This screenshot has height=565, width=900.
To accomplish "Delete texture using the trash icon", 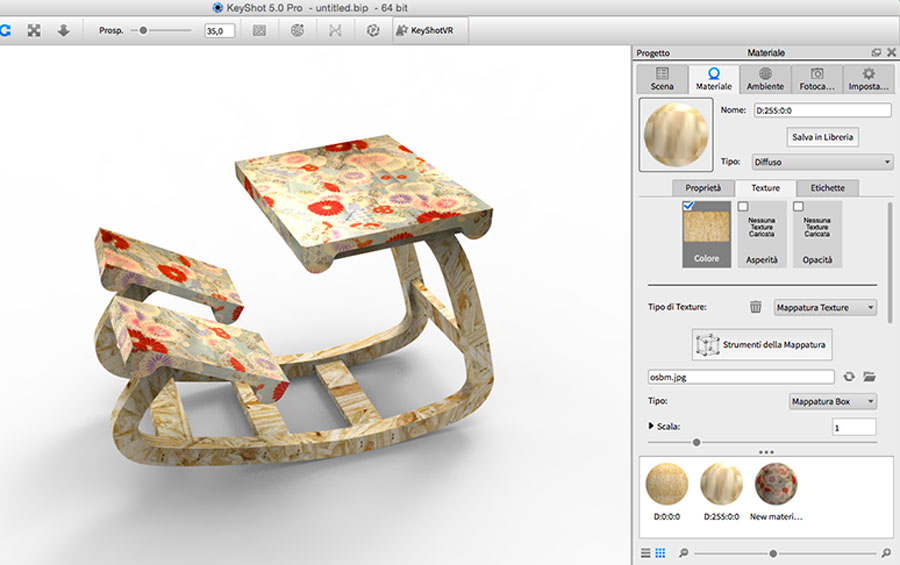I will pyautogui.click(x=755, y=307).
